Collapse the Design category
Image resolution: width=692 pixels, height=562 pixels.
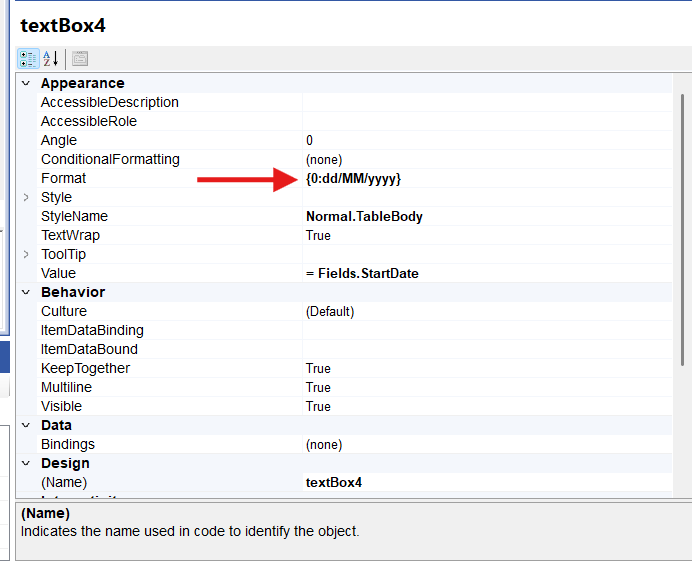point(26,464)
